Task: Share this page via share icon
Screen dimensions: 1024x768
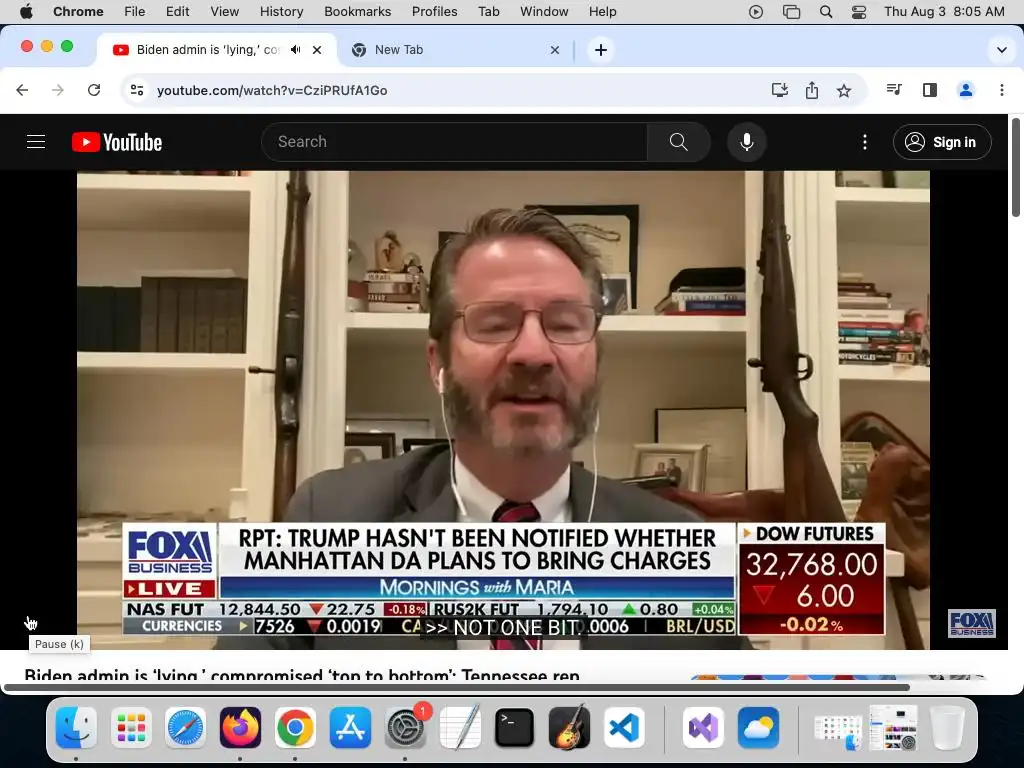Action: [812, 90]
